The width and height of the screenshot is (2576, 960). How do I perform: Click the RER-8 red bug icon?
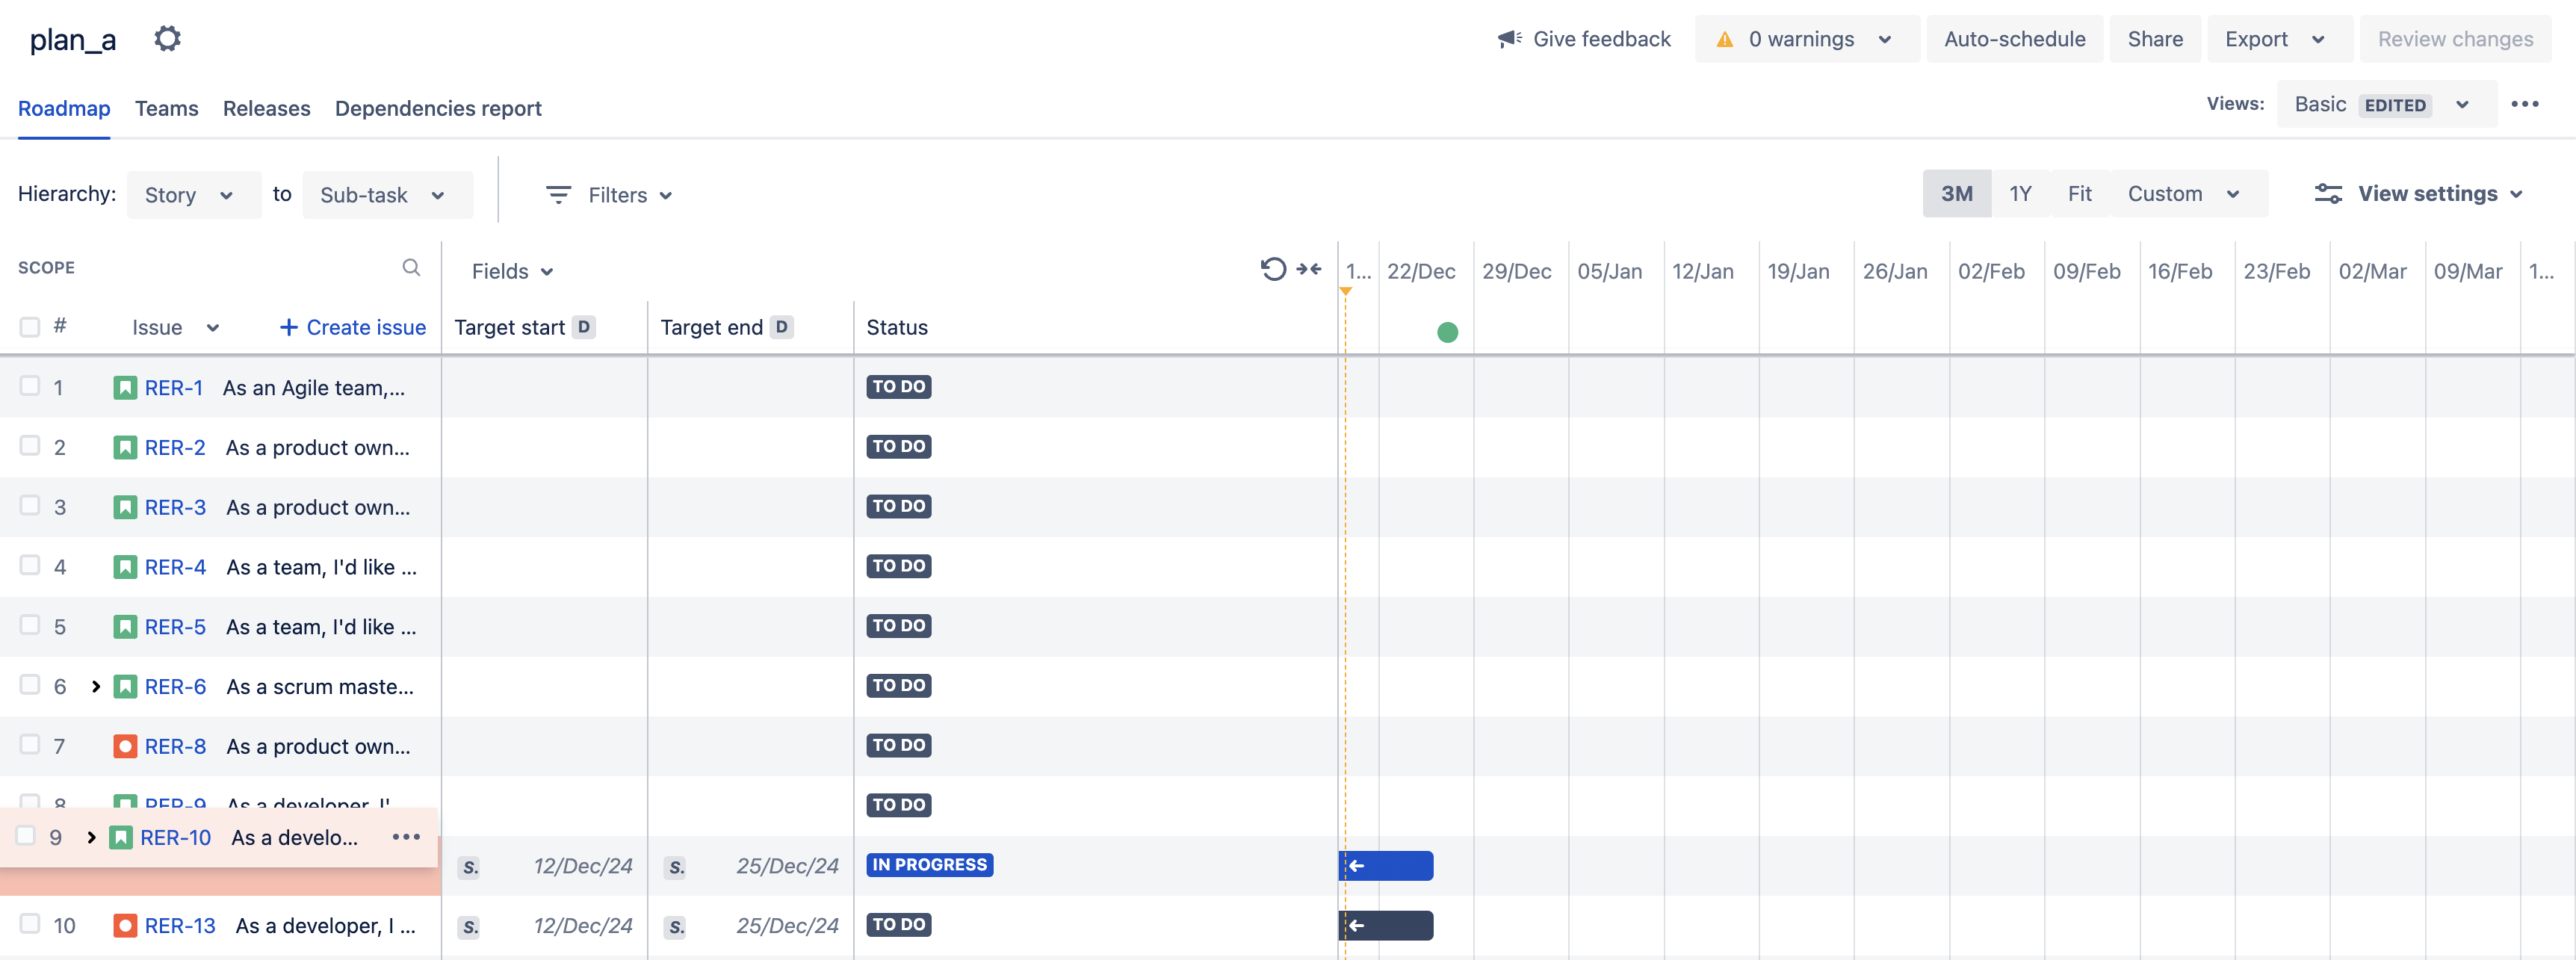tap(125, 746)
